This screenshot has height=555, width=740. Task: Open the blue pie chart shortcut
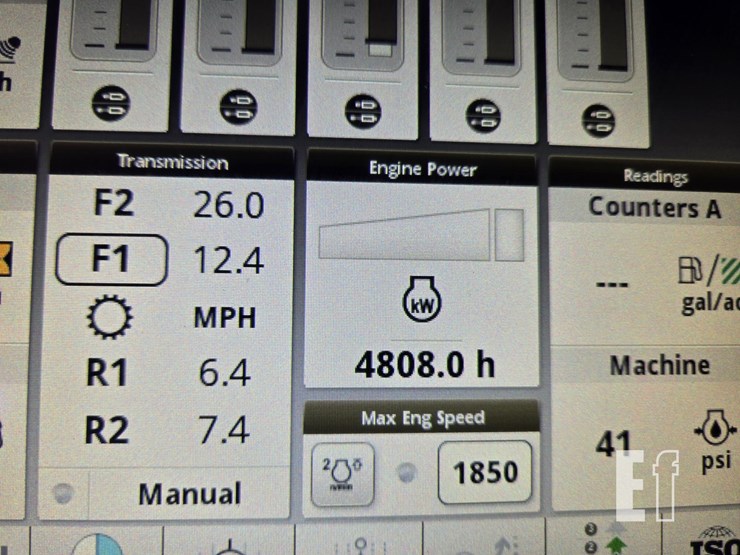tap(98, 545)
